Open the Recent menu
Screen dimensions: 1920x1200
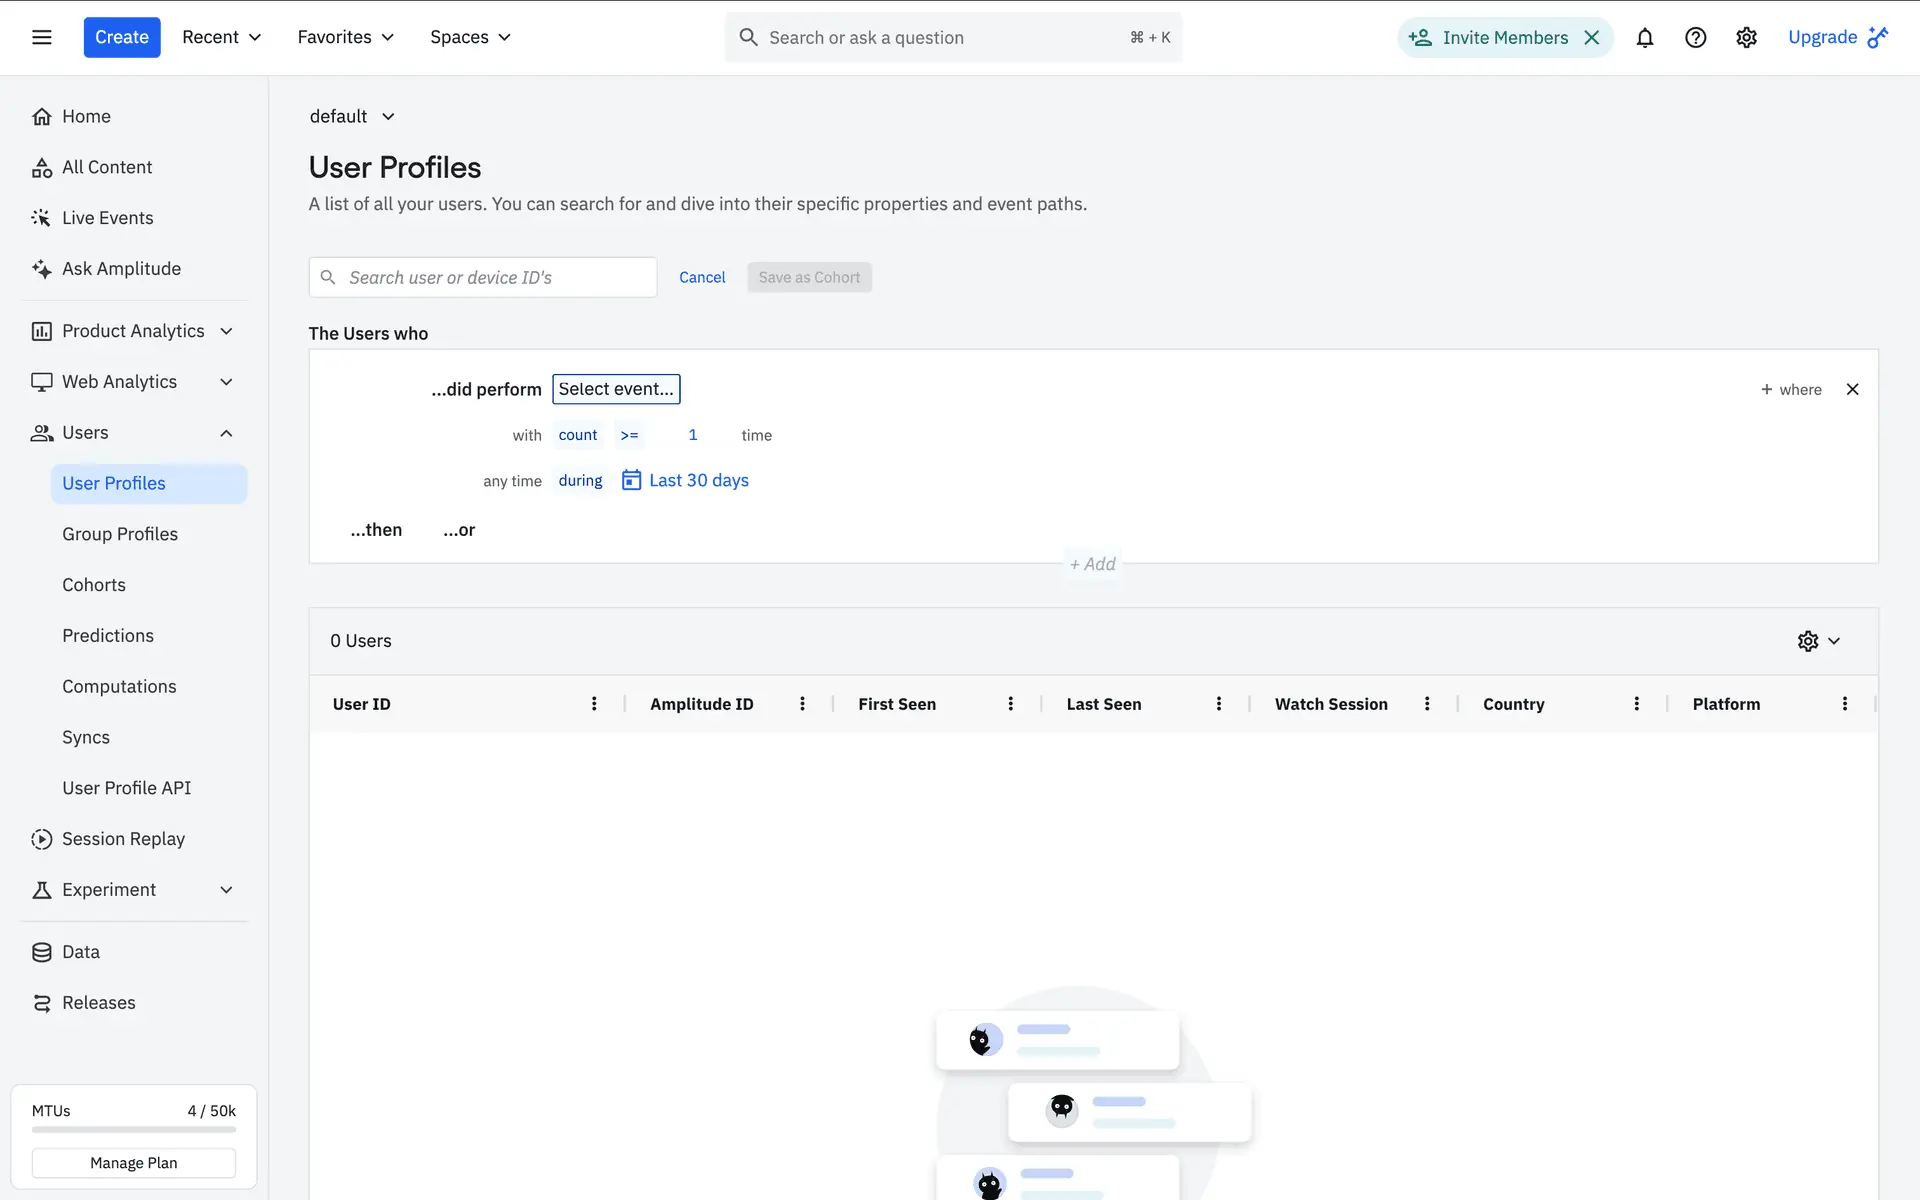[221, 37]
